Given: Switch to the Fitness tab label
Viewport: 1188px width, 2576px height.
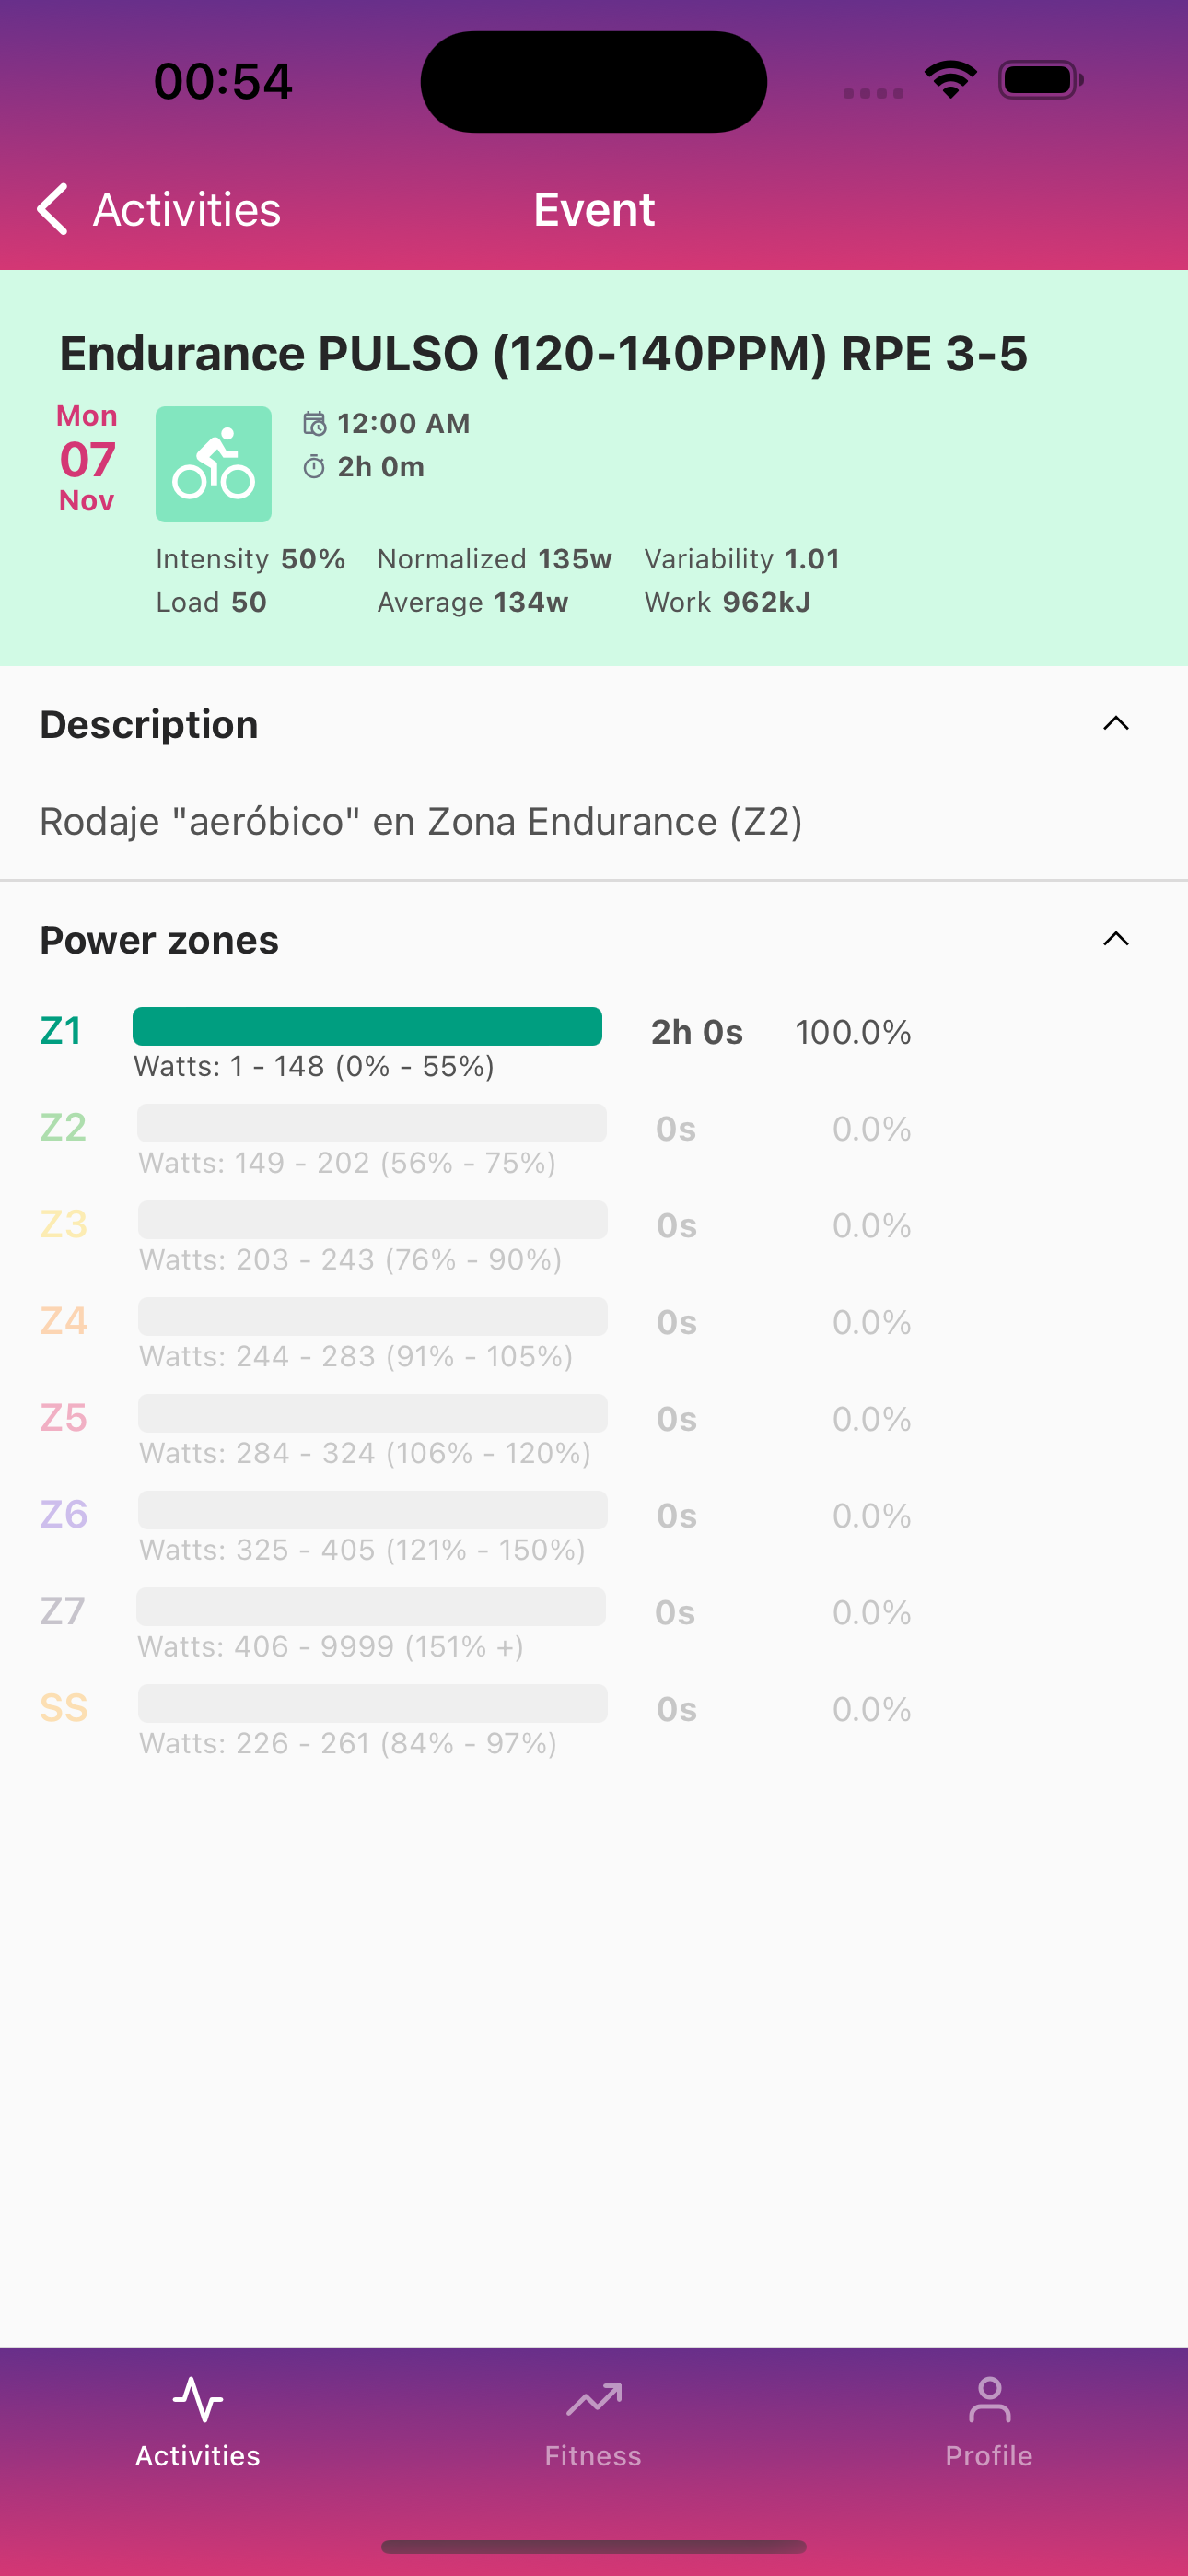Looking at the screenshot, I should [593, 2456].
